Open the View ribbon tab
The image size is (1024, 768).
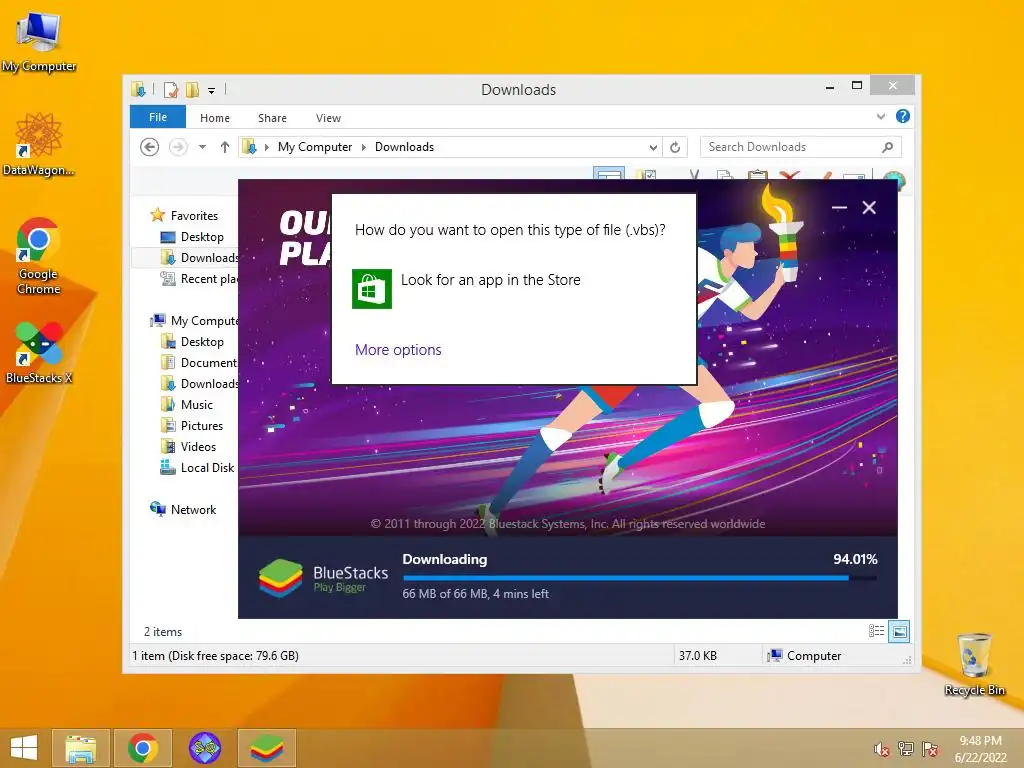tap(328, 118)
